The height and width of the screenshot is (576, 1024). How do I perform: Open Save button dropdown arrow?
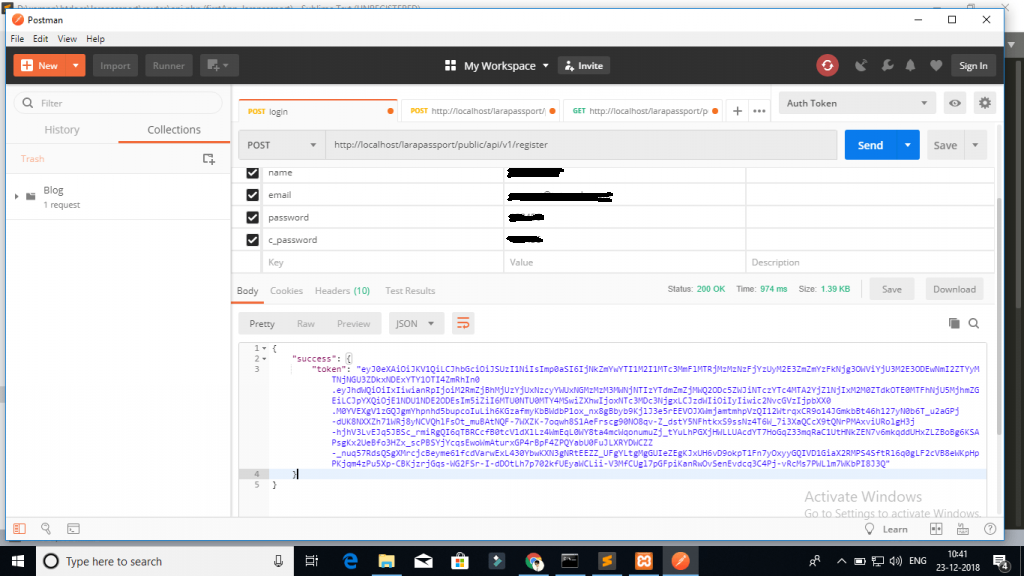(975, 145)
